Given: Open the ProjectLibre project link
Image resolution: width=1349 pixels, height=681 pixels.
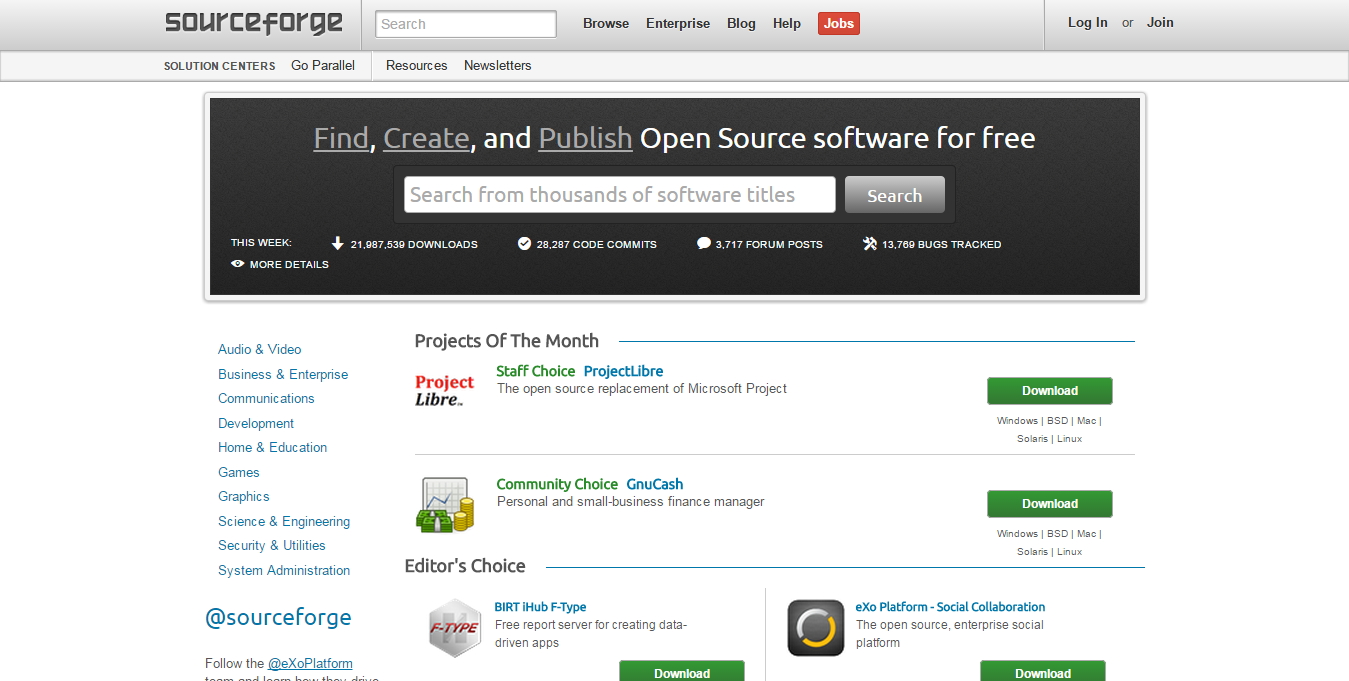Looking at the screenshot, I should pos(624,372).
